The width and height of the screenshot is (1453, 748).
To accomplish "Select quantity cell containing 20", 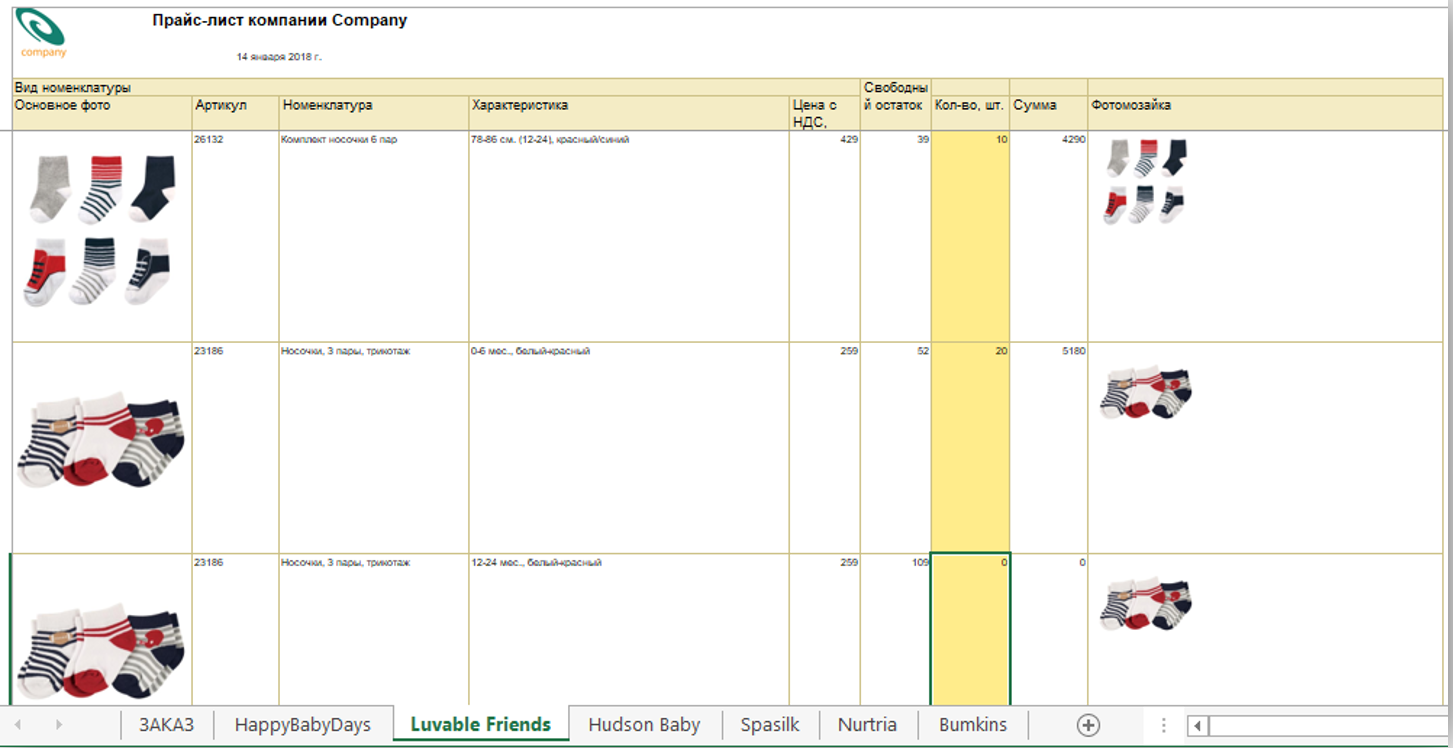I will (x=969, y=447).
